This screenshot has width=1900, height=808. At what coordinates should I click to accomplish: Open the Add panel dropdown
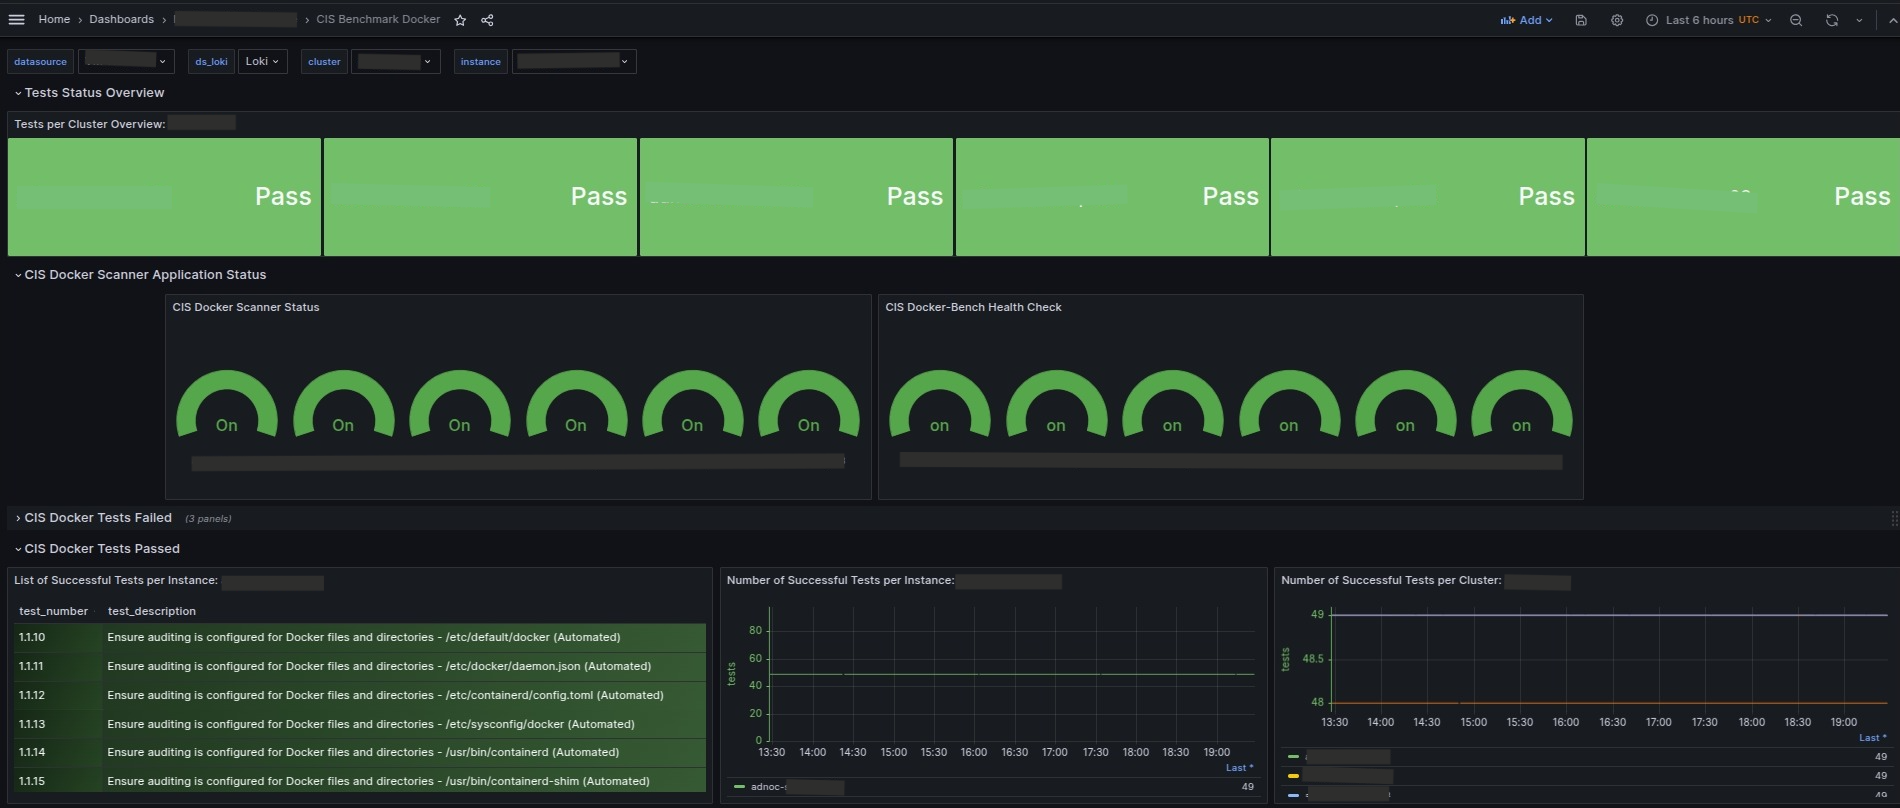coord(1526,20)
